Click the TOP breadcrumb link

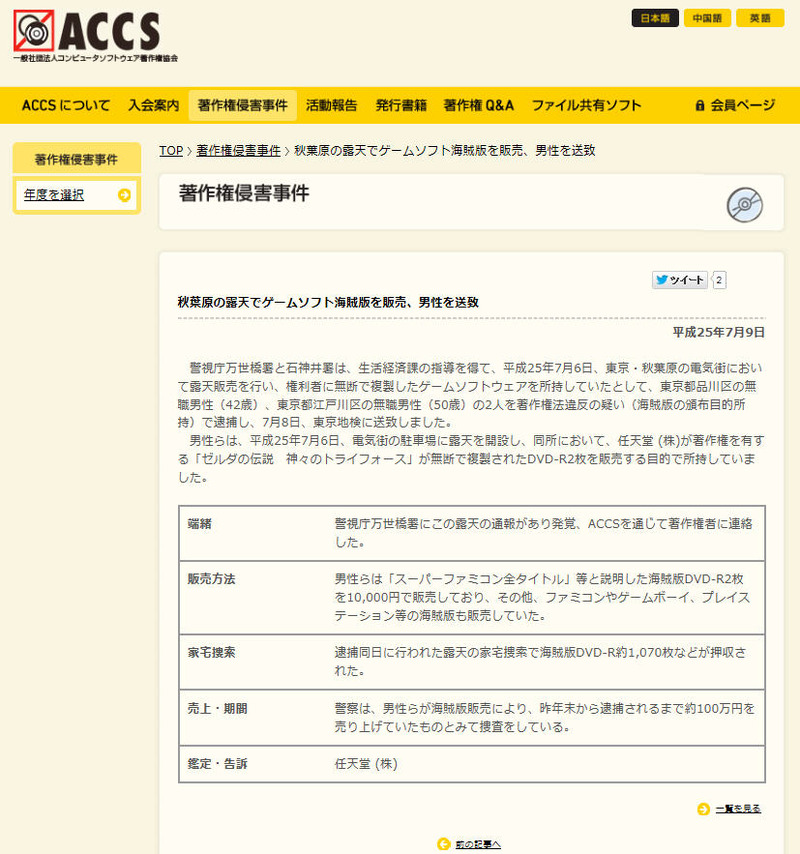[x=171, y=150]
